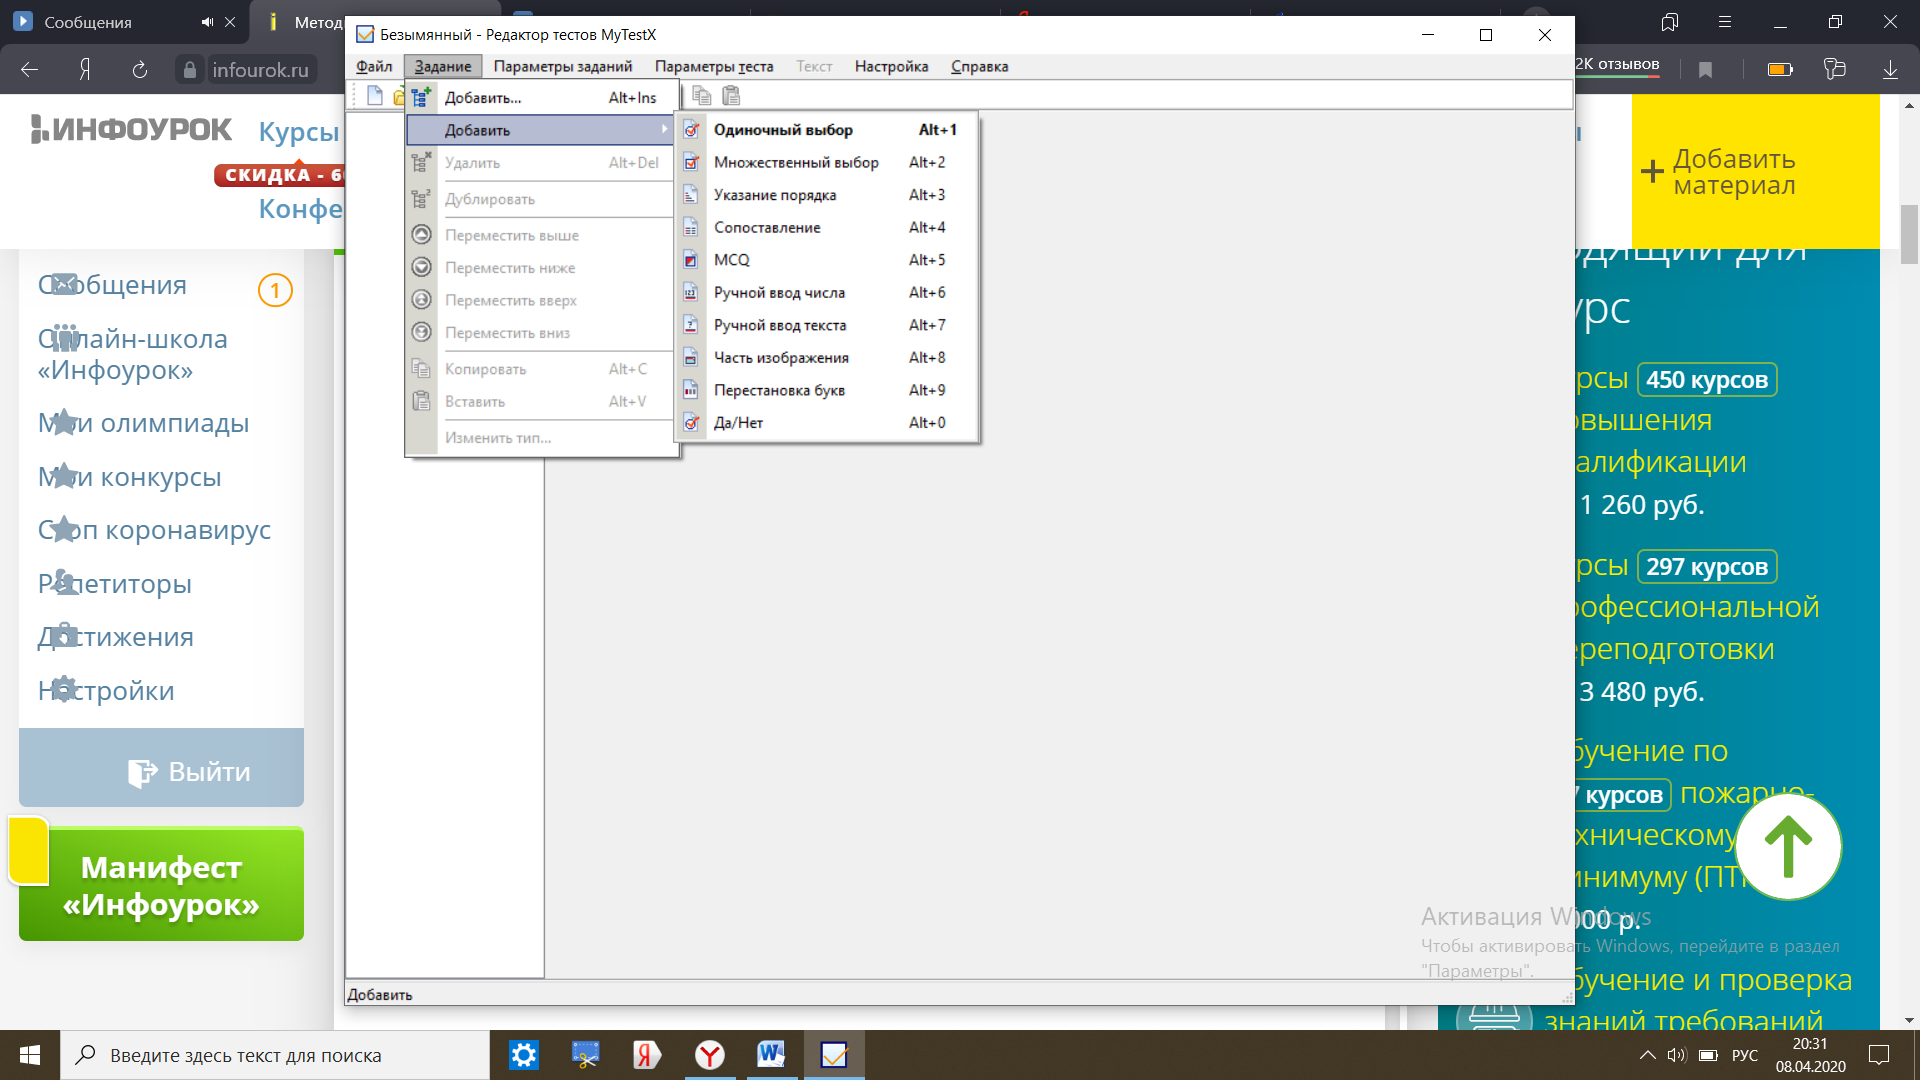Viewport: 1920px width, 1080px height.
Task: Click the browser downloads icon
Action: tap(1890, 69)
